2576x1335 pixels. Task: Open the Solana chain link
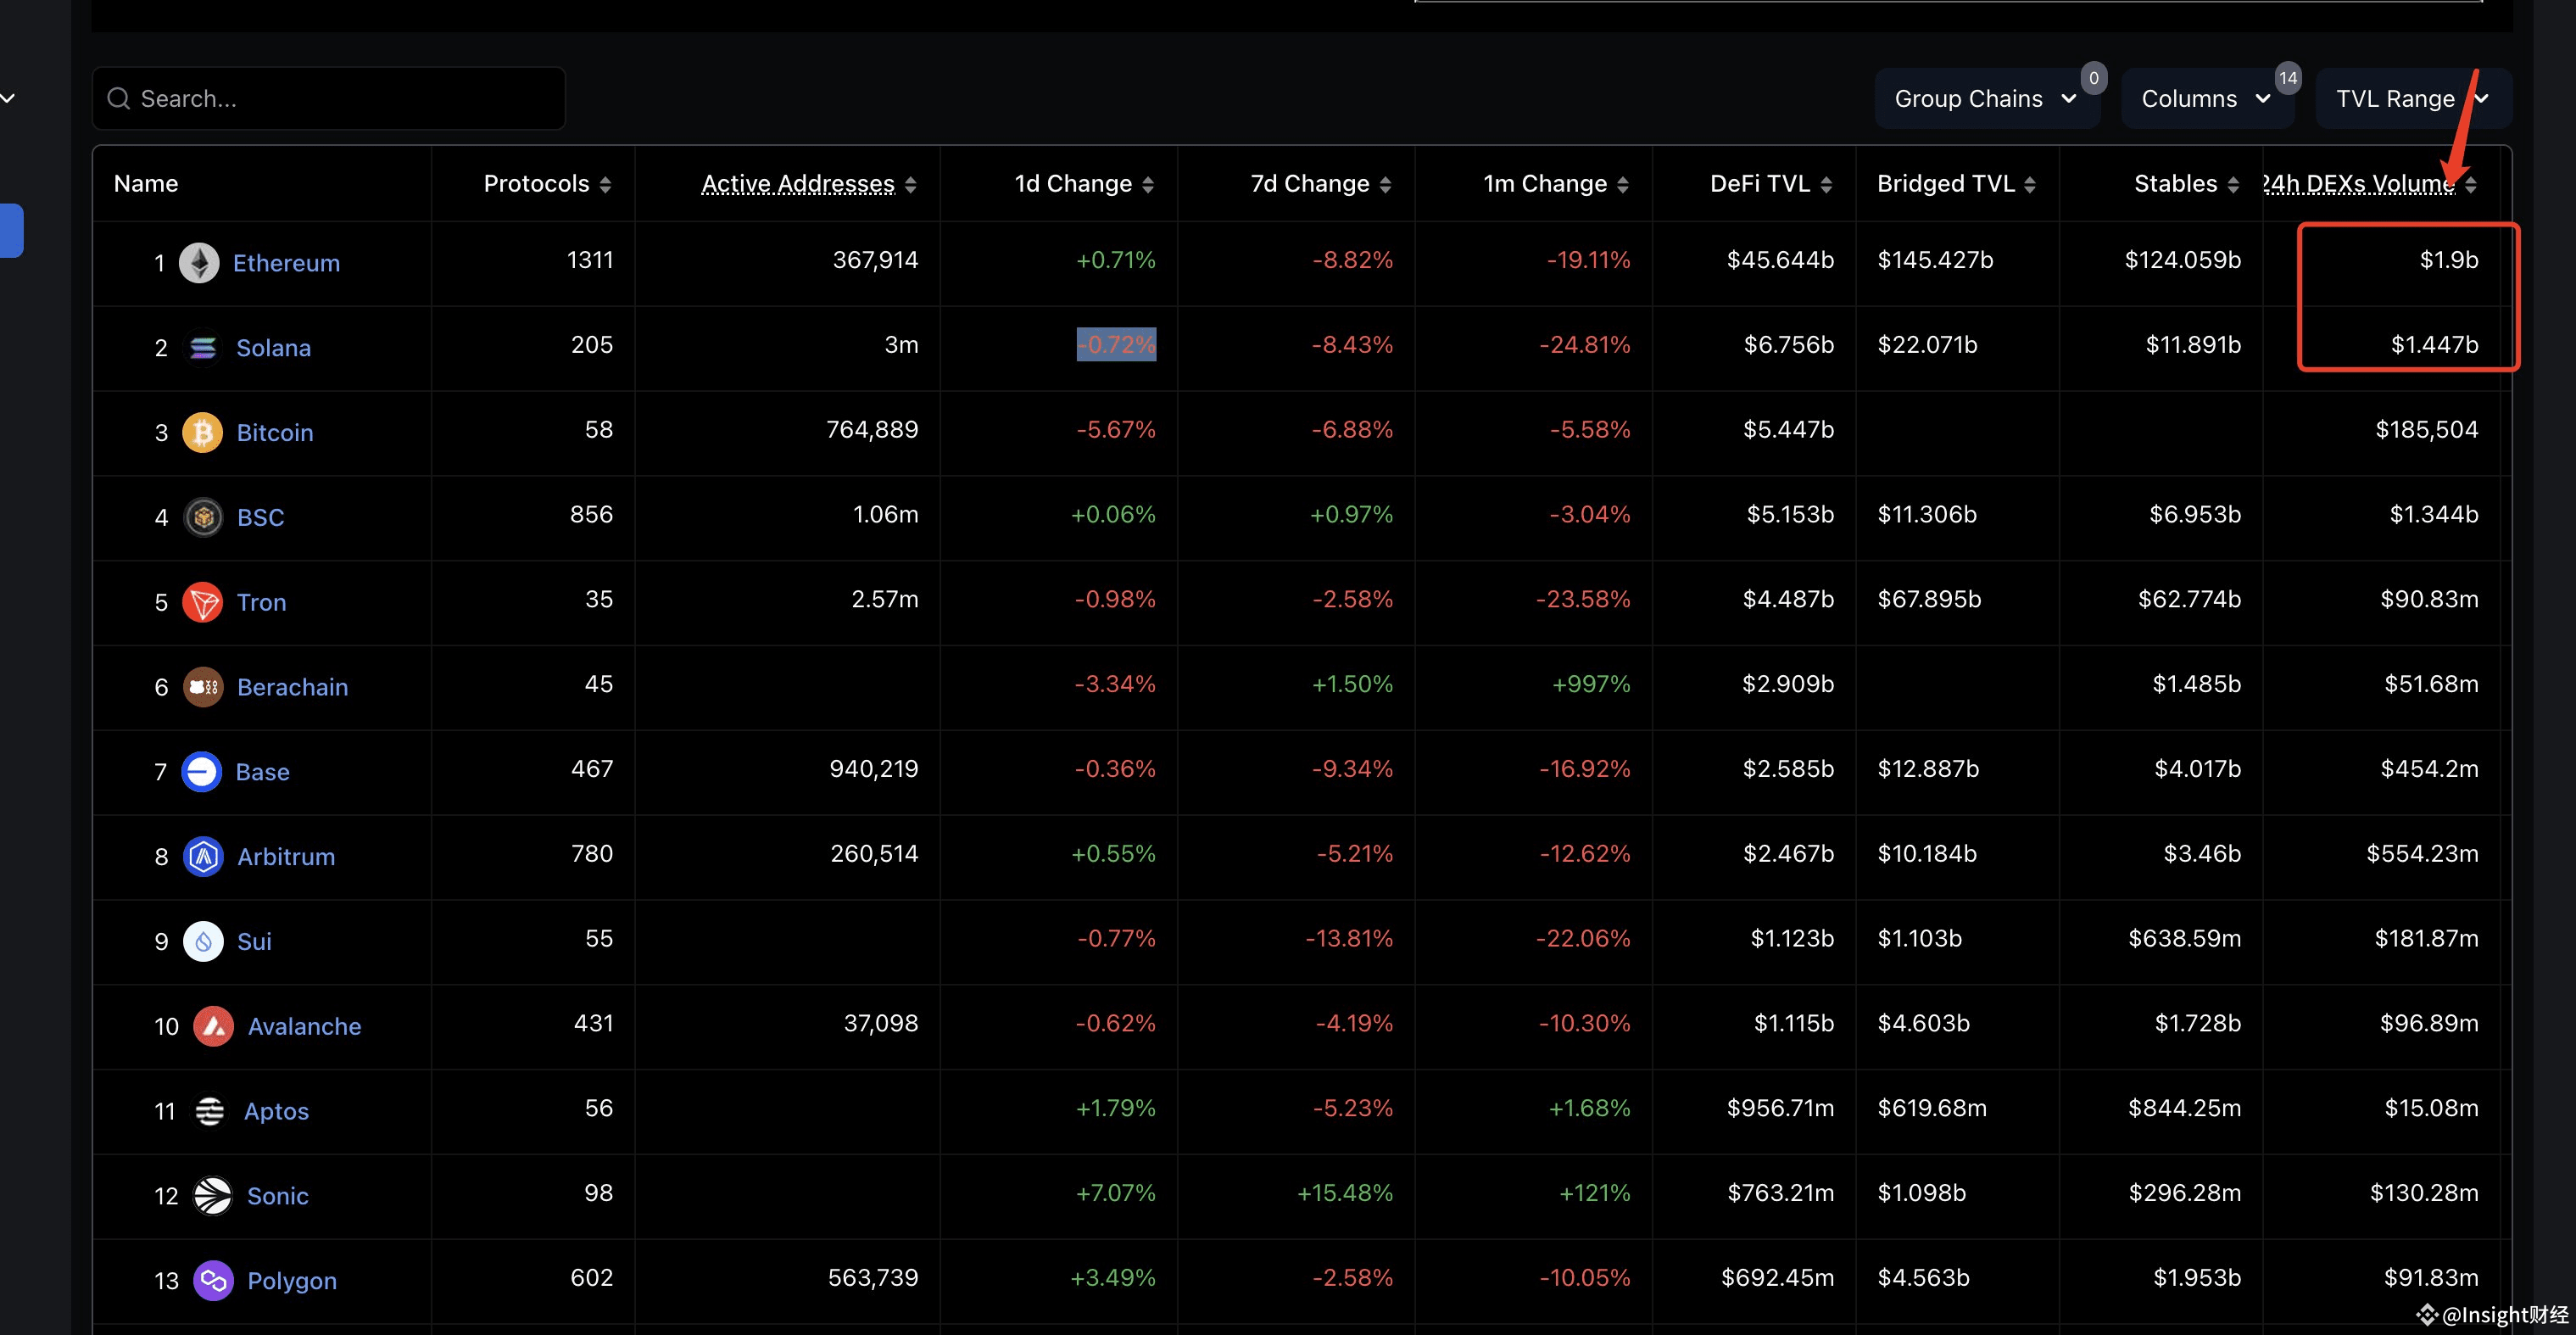[273, 348]
